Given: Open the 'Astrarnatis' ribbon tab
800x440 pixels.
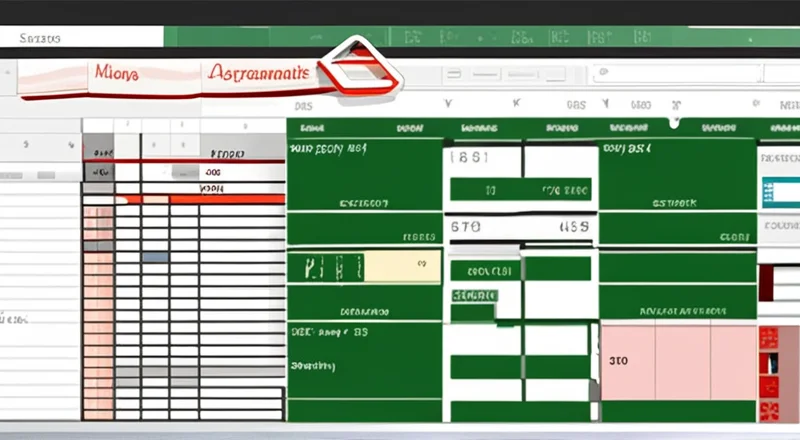Looking at the screenshot, I should [x=259, y=73].
